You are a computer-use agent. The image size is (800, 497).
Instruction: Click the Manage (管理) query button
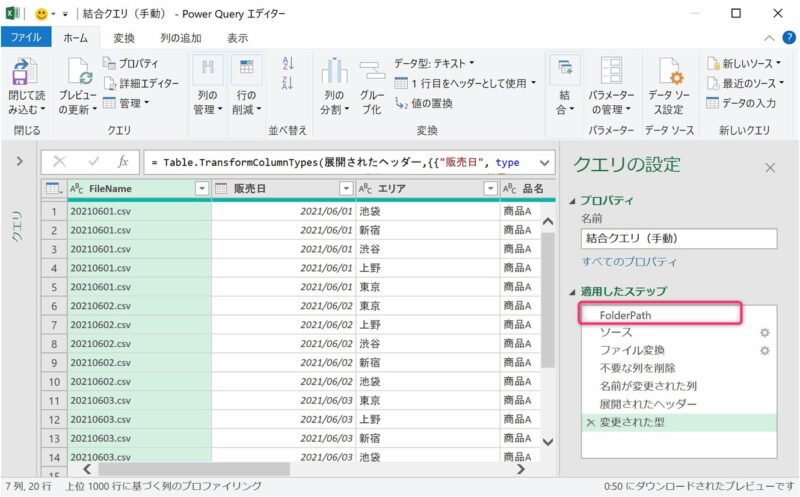(127, 103)
